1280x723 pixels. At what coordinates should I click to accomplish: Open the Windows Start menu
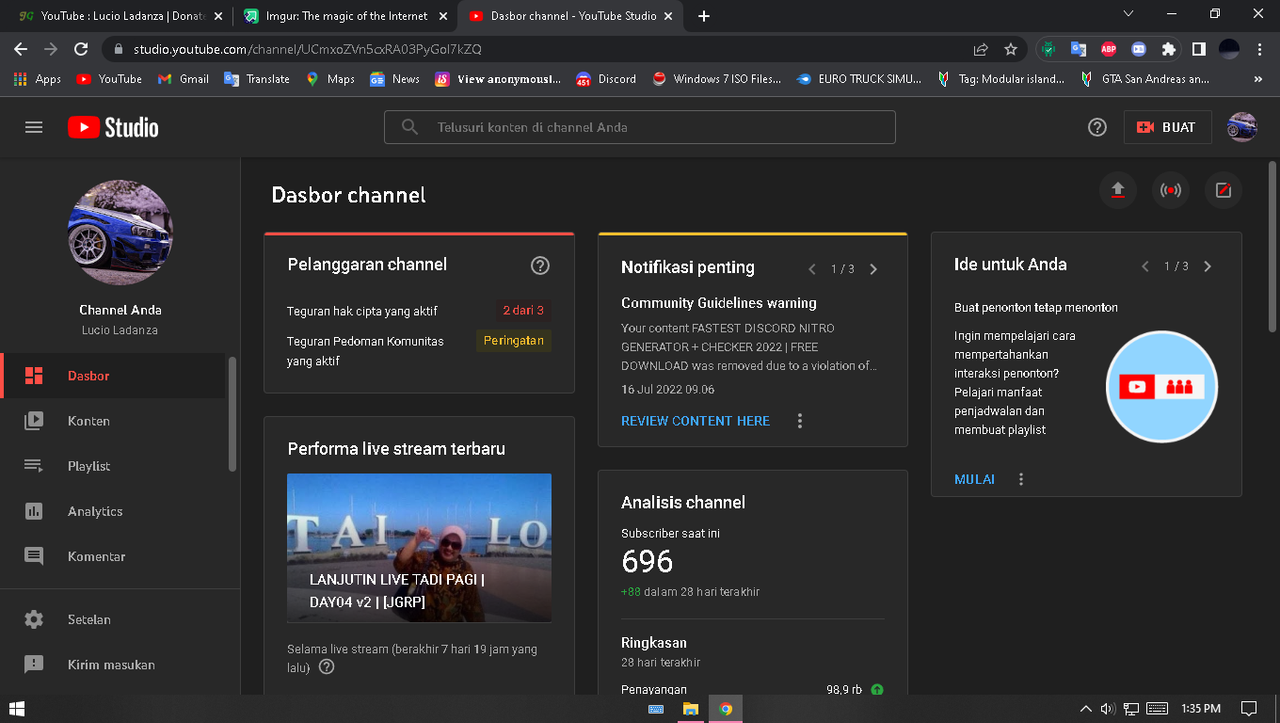click(17, 709)
